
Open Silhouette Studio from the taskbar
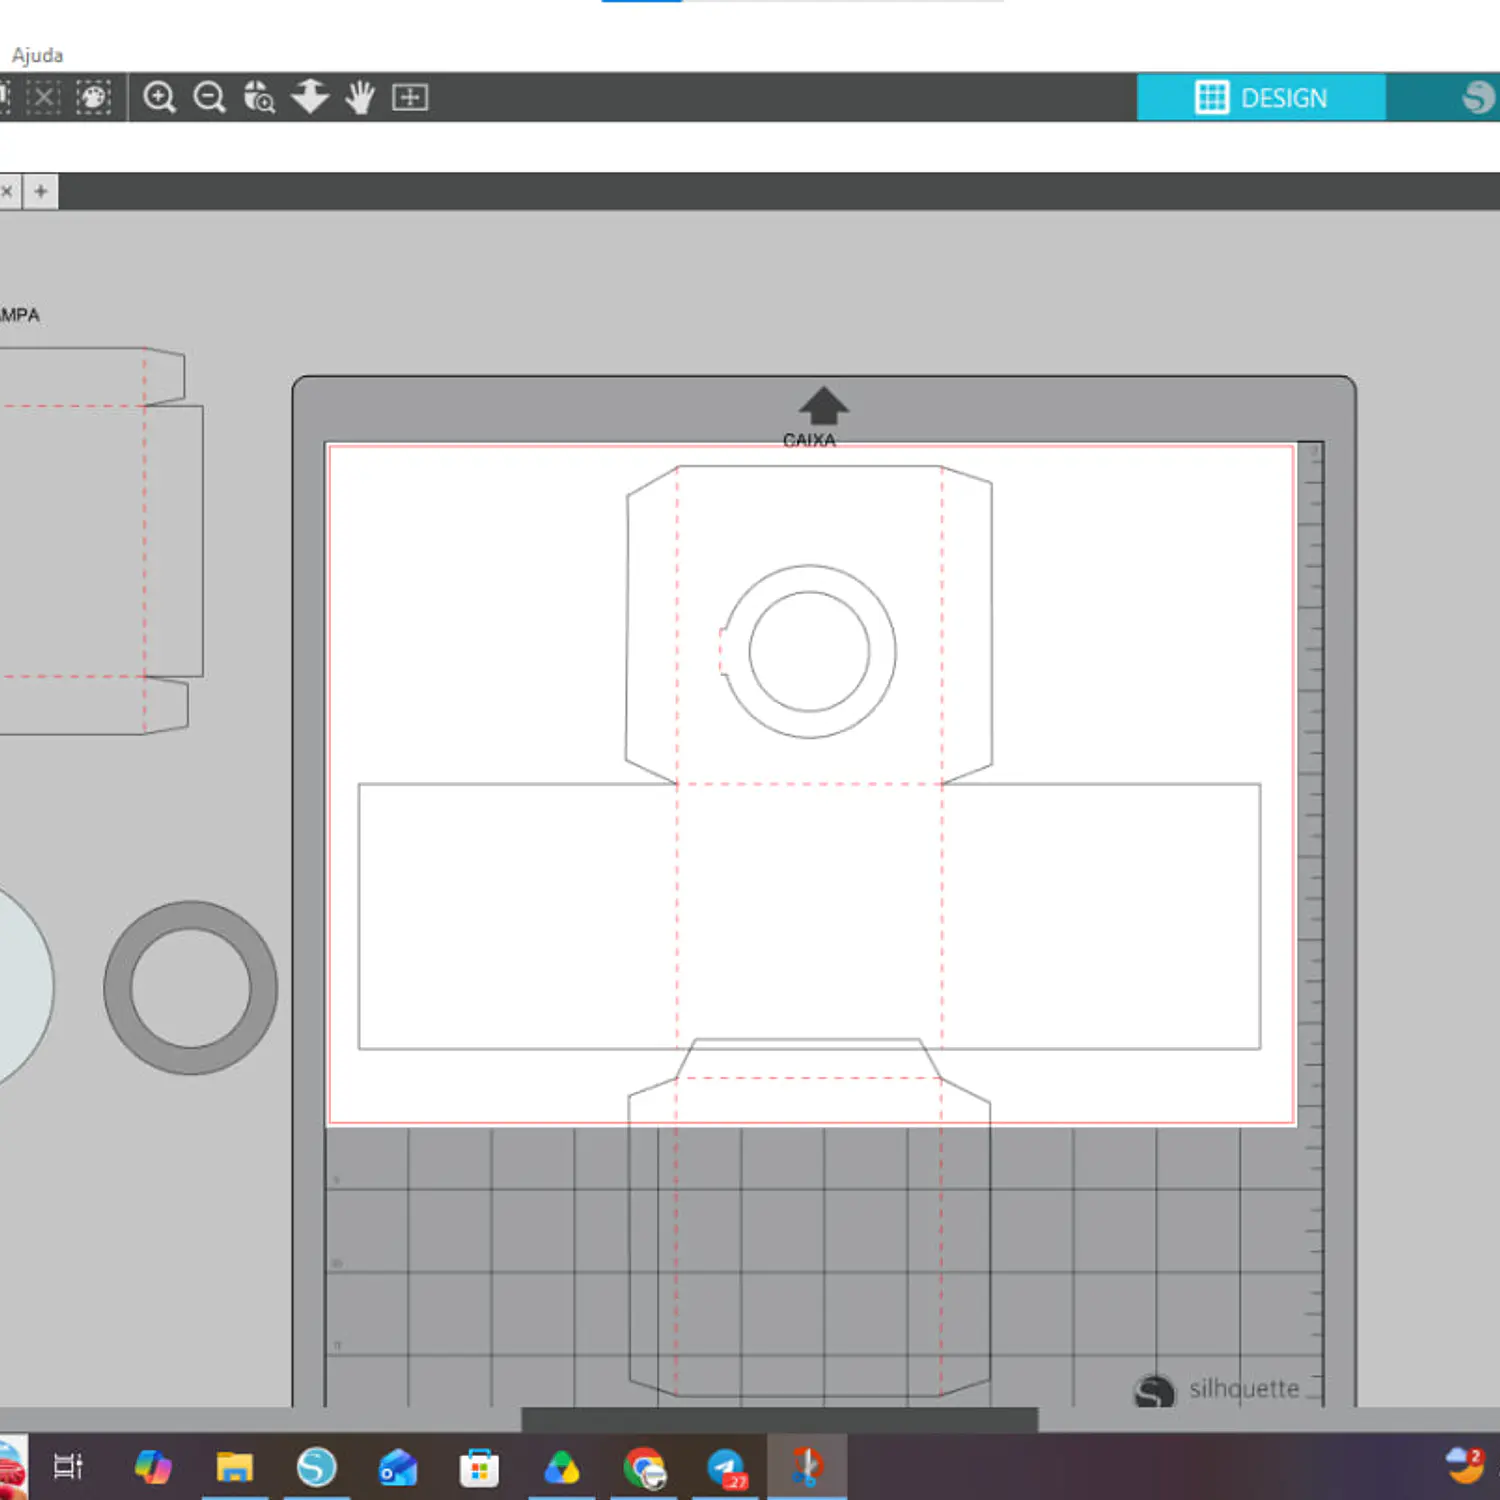click(x=316, y=1467)
